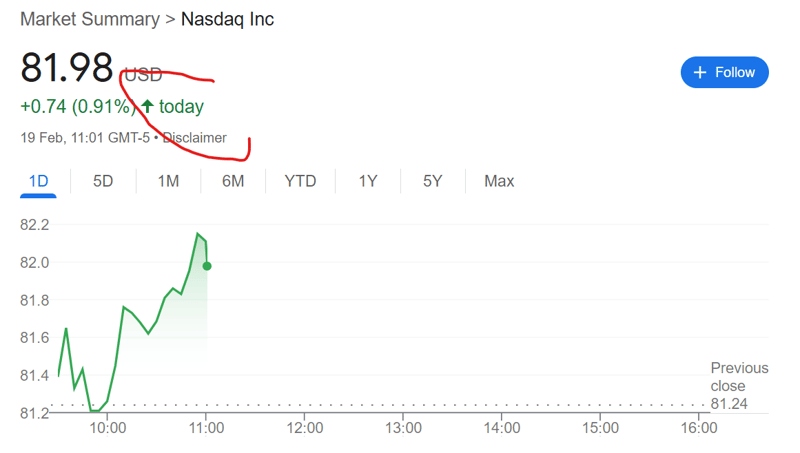Click the Market Summary breadcrumb

click(89, 19)
